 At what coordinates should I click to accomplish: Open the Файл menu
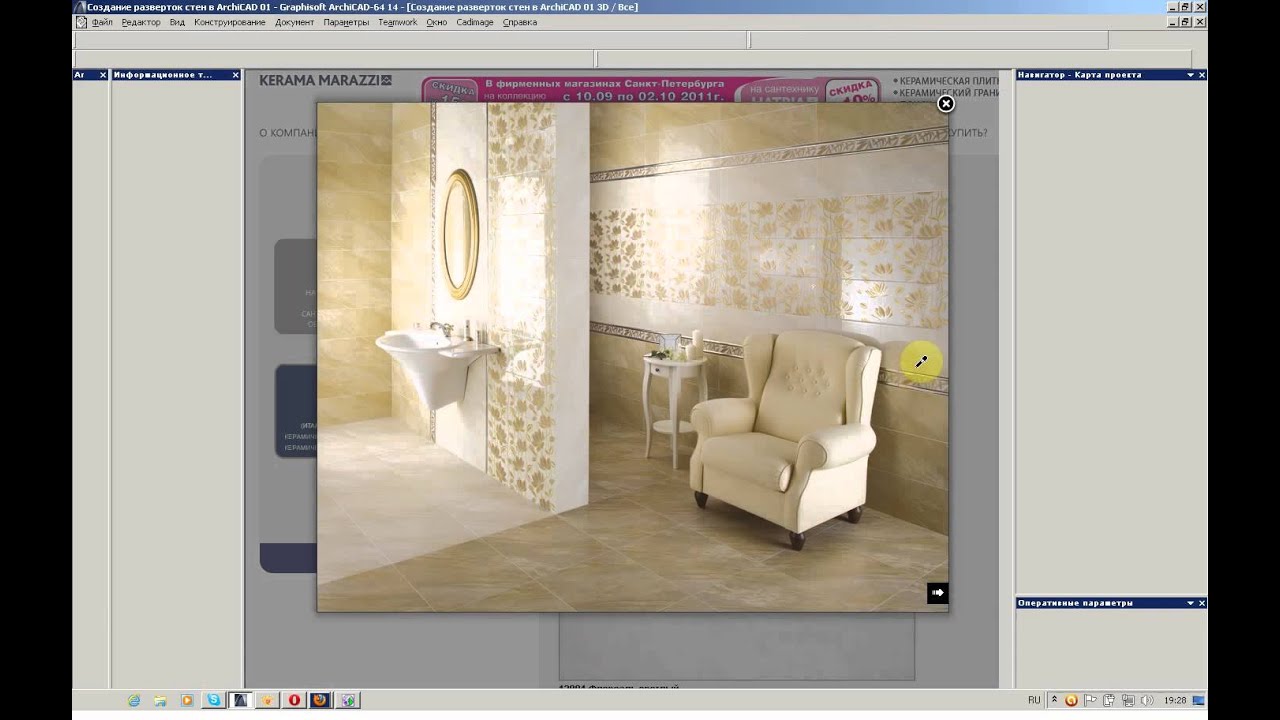tap(103, 22)
